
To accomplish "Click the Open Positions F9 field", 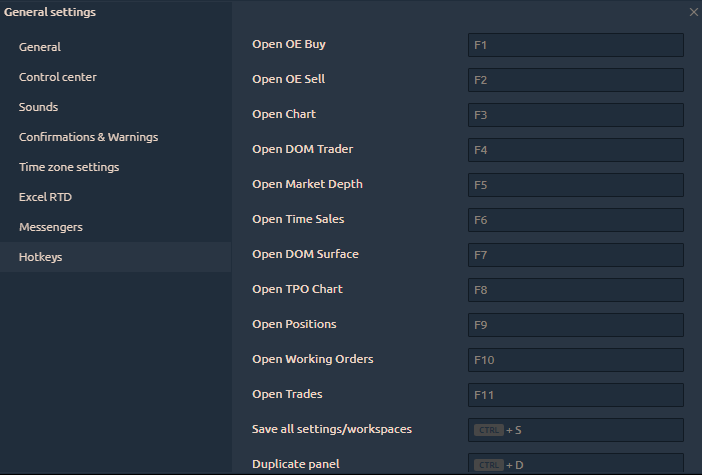I will coord(575,325).
